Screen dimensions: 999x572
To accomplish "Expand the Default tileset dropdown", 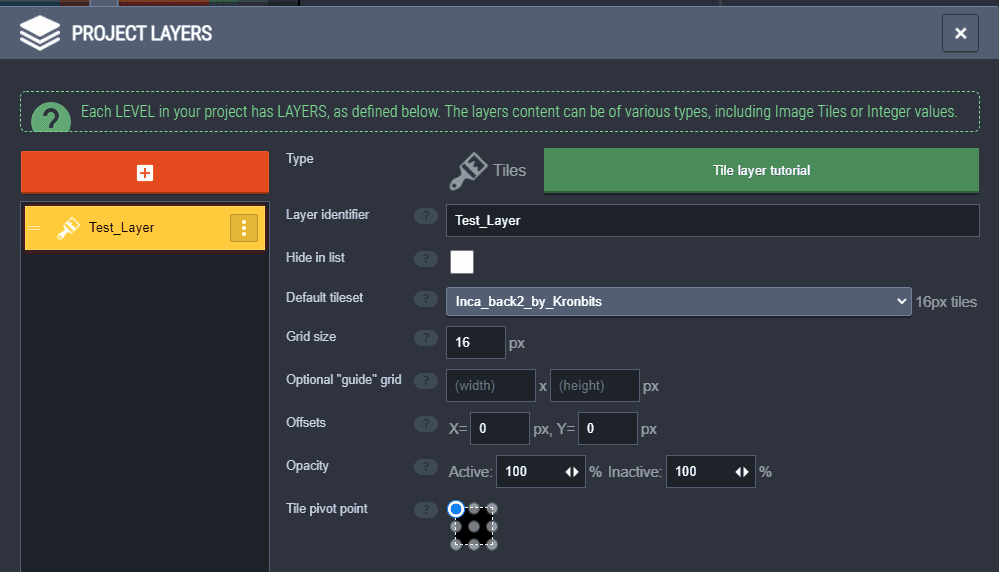I will 678,301.
